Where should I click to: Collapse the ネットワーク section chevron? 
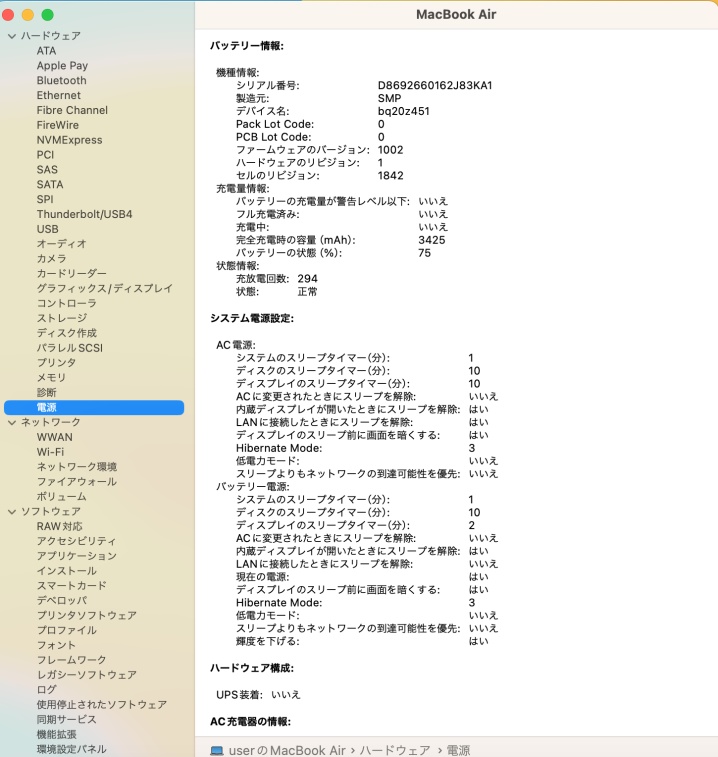point(12,422)
